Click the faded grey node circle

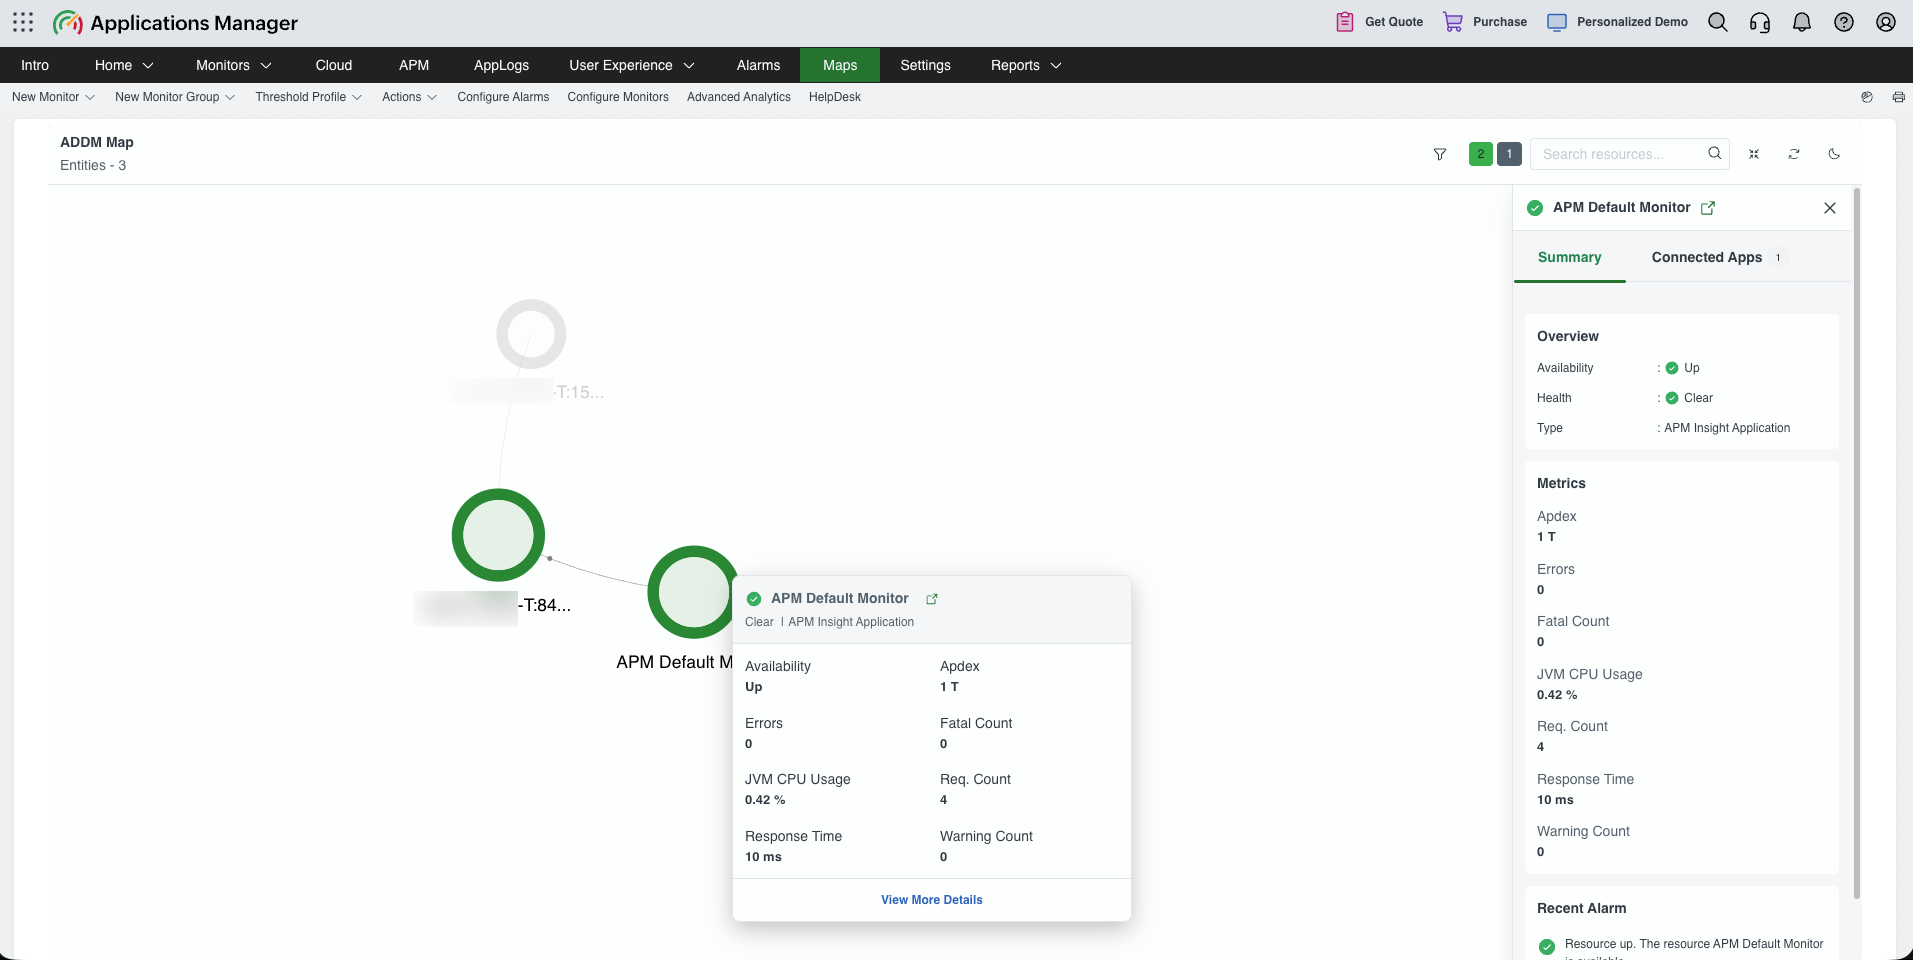tap(531, 334)
